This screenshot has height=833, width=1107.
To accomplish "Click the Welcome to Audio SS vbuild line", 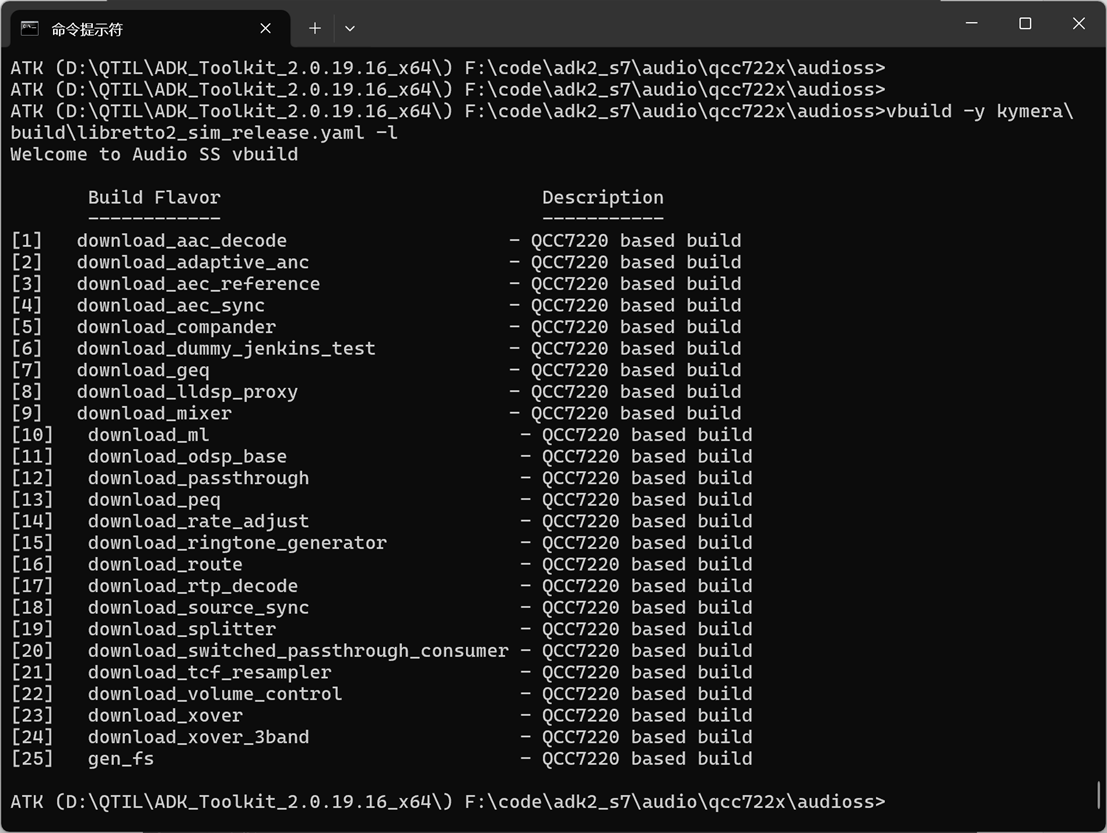I will pos(154,155).
